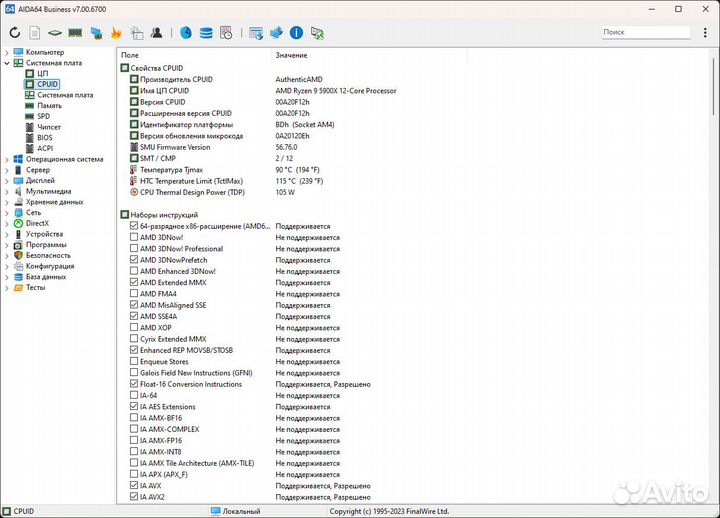Open the blue database stack toolbar icon
The height and width of the screenshot is (518, 720).
point(206,33)
